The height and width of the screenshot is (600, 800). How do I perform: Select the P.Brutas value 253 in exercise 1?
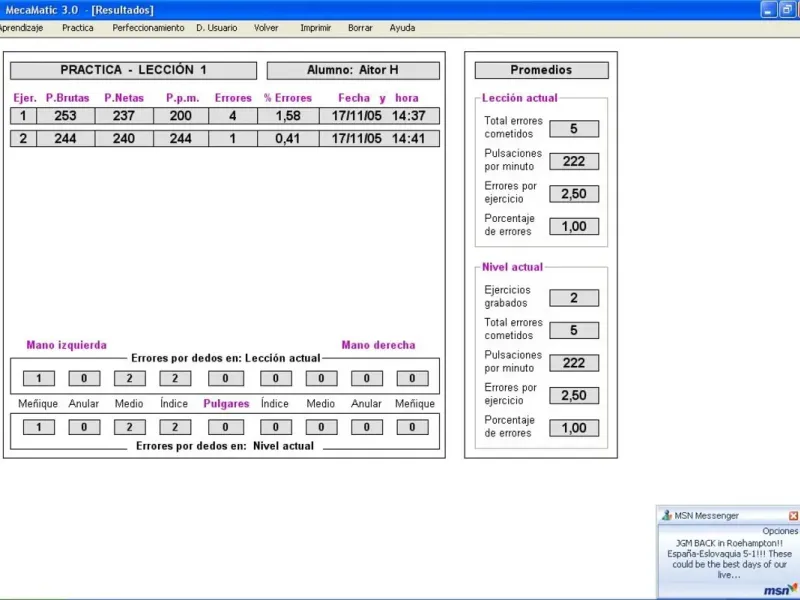[65, 116]
